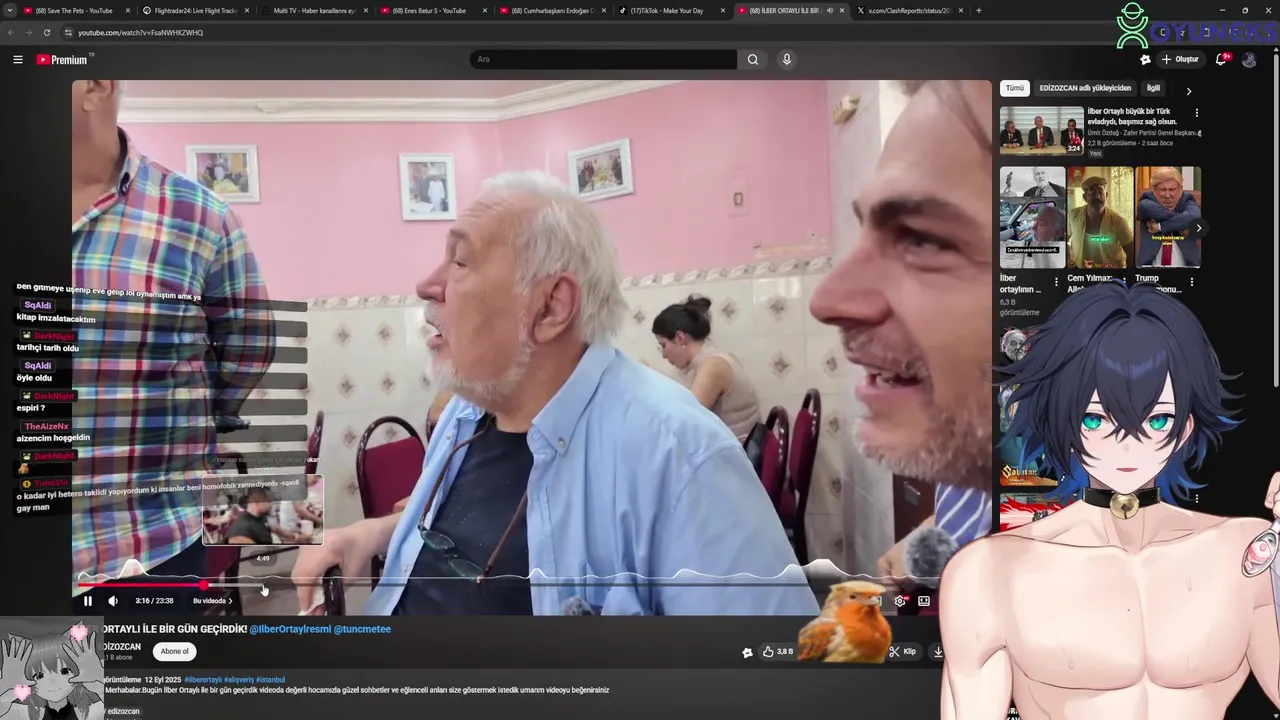Open the Cem Yılmaz short thumbnail
This screenshot has height=720, width=1280.
pyautogui.click(x=1100, y=217)
